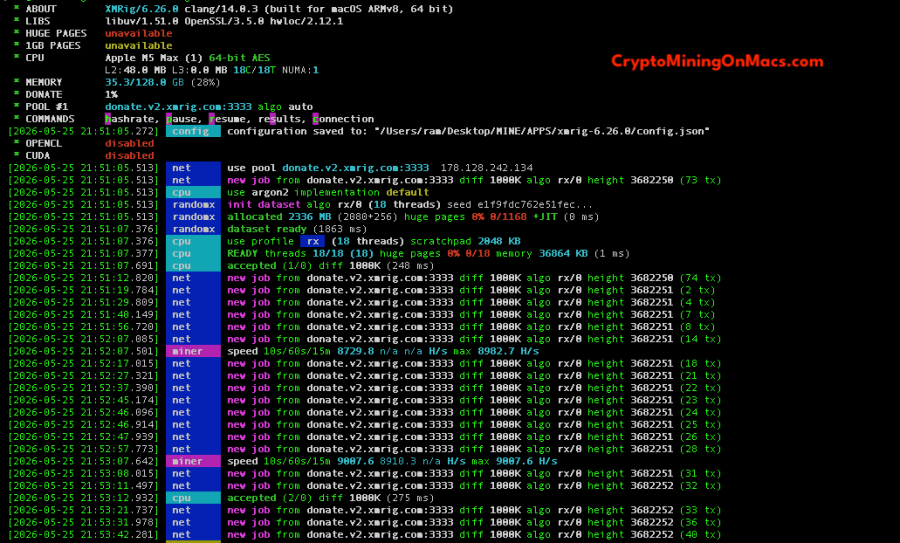Click the XMRig/6.26.0 version text
This screenshot has width=900, height=543.
coord(142,9)
